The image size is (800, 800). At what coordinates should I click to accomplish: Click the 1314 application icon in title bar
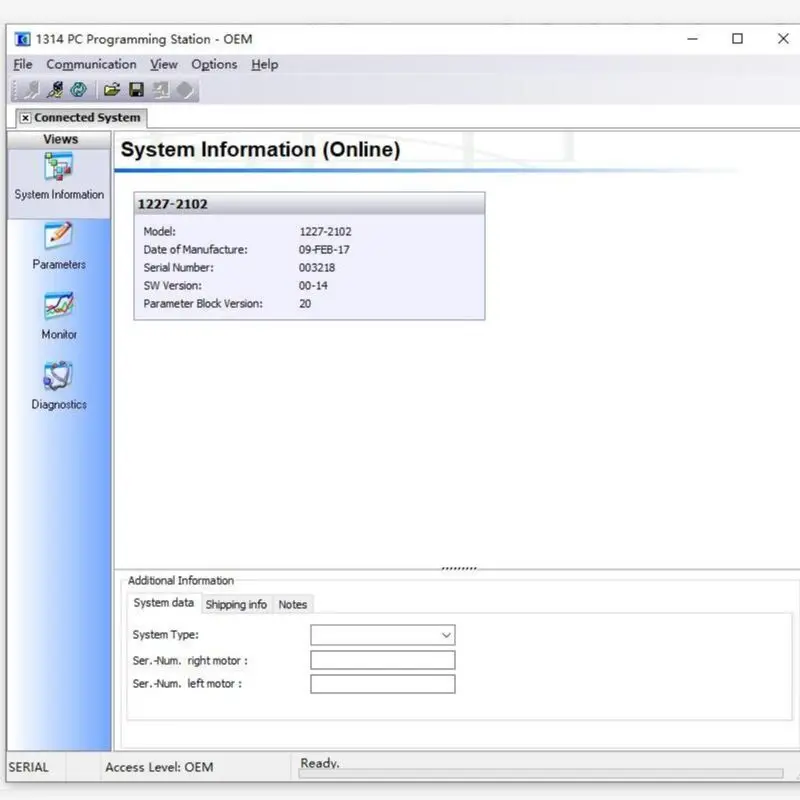(22, 39)
